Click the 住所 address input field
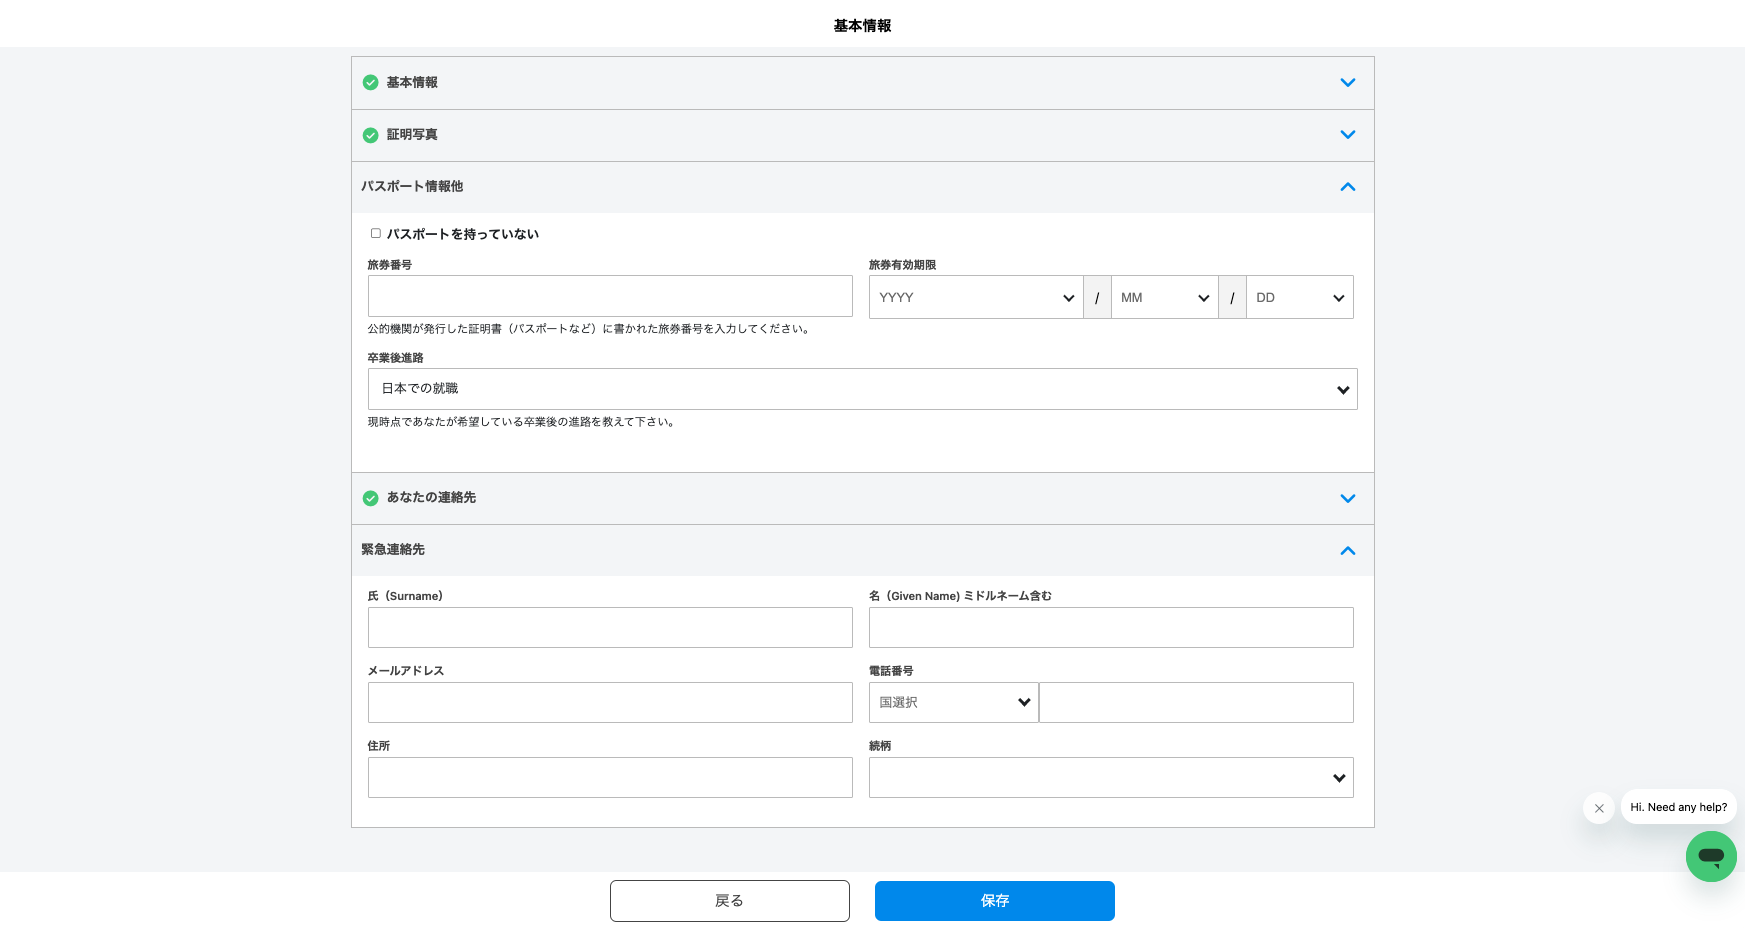Viewport: 1745px width, 928px height. (x=610, y=777)
